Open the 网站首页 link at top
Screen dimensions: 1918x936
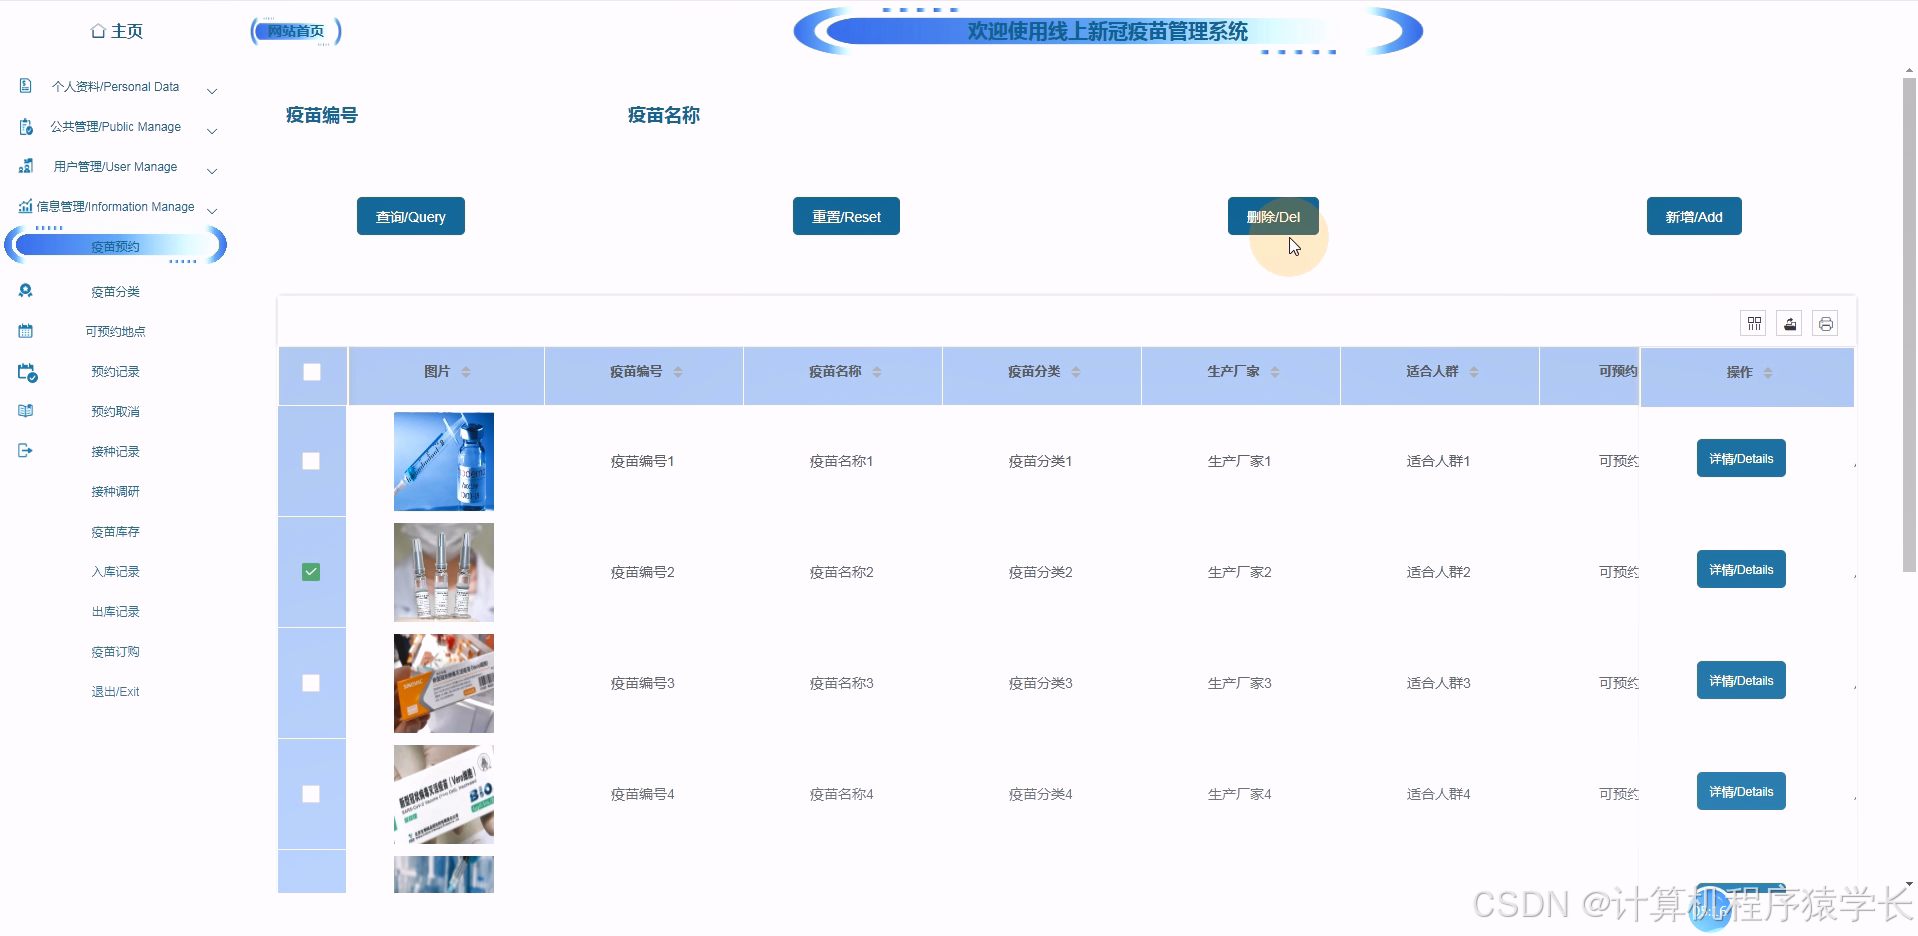[x=294, y=30]
